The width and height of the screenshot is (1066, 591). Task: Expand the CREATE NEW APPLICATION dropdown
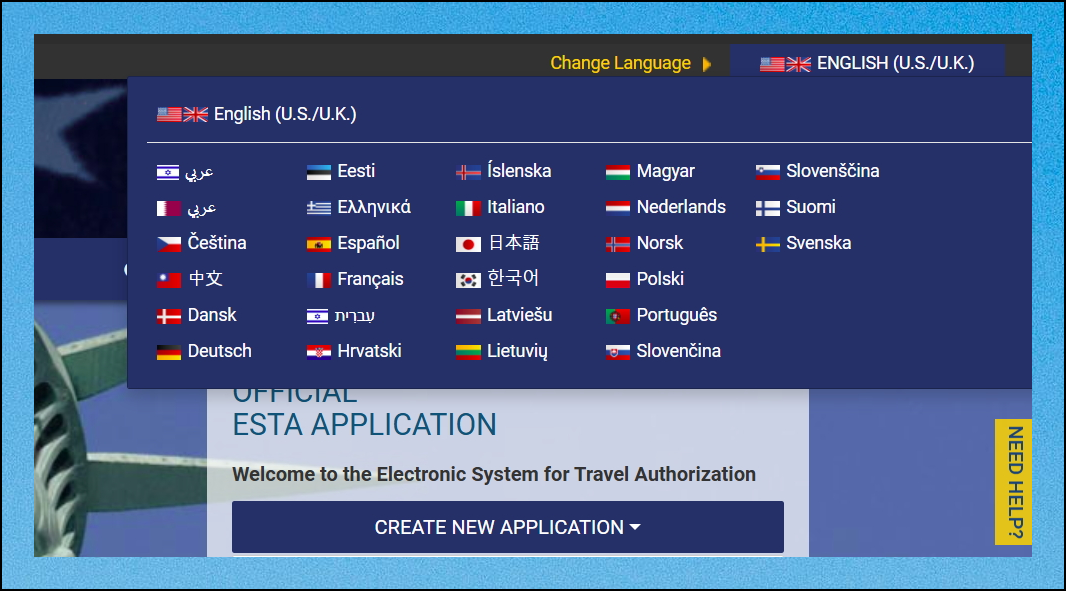click(x=507, y=527)
